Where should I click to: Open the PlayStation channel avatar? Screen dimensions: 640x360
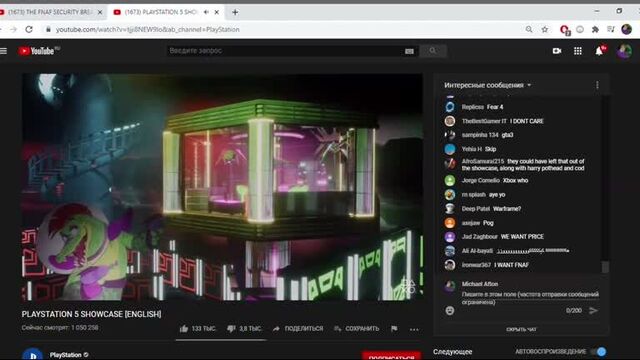point(33,354)
